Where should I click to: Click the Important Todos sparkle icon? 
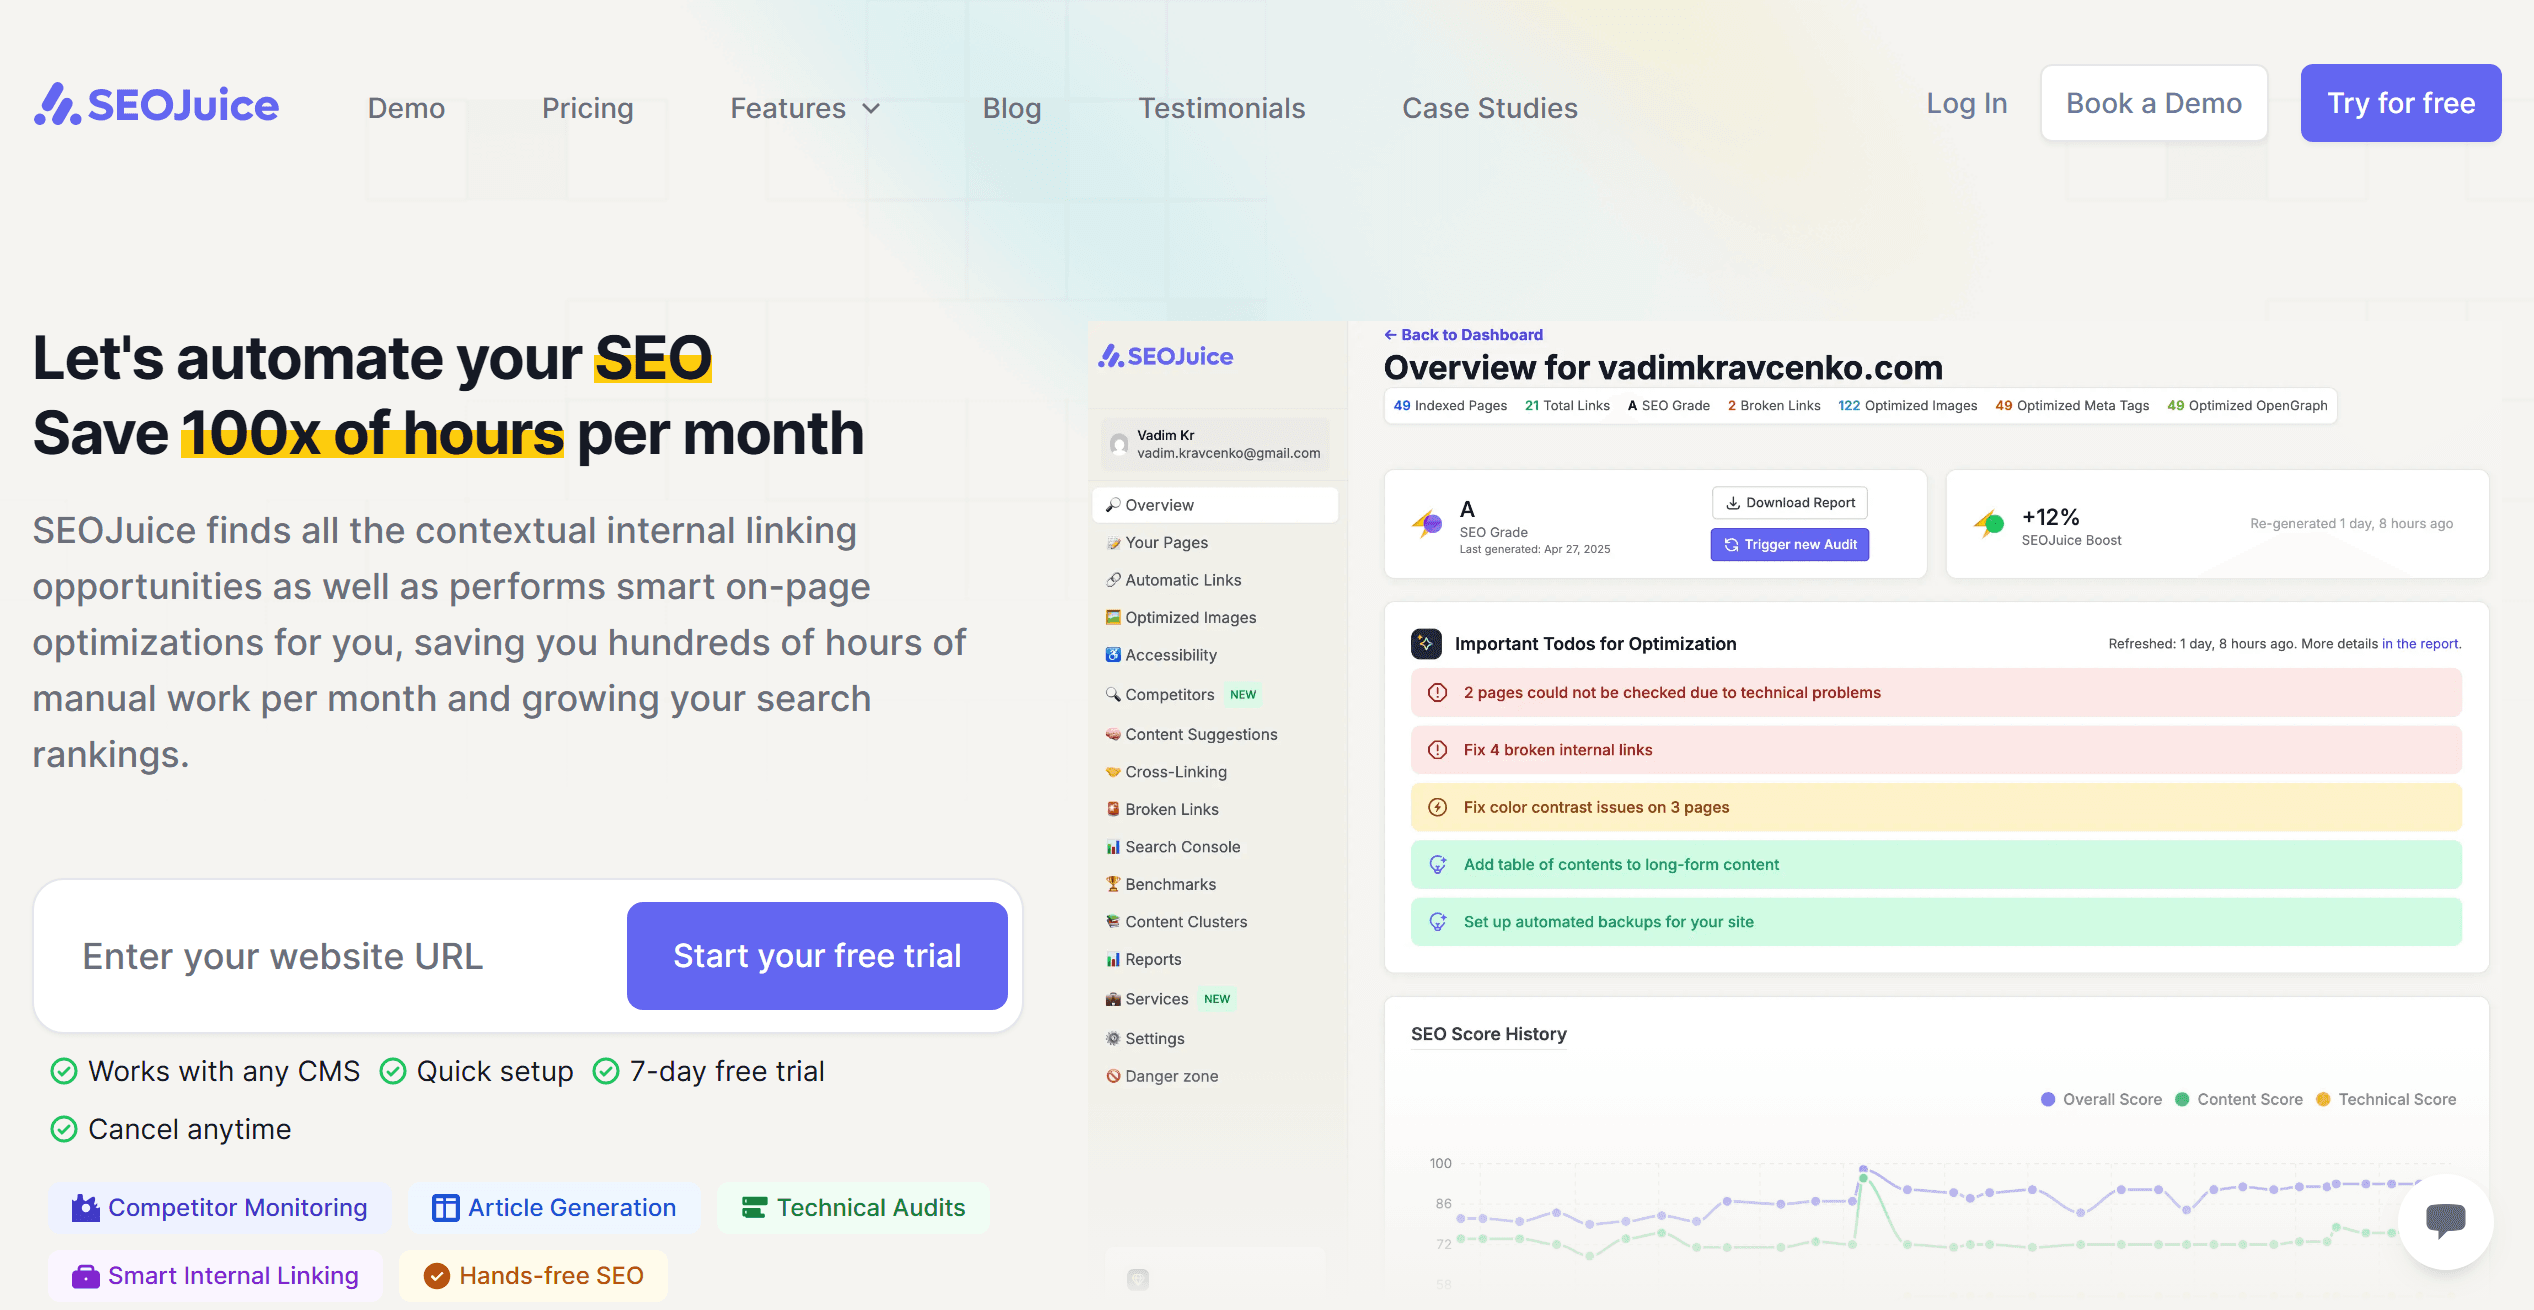click(x=1426, y=644)
